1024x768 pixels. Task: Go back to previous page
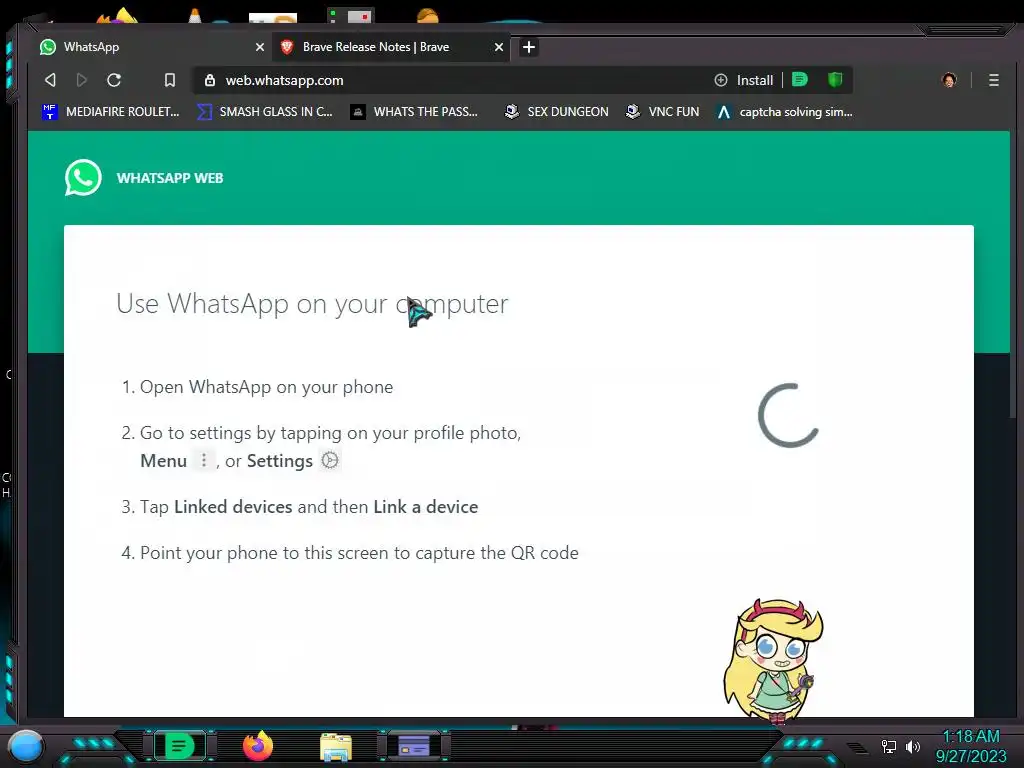point(50,80)
